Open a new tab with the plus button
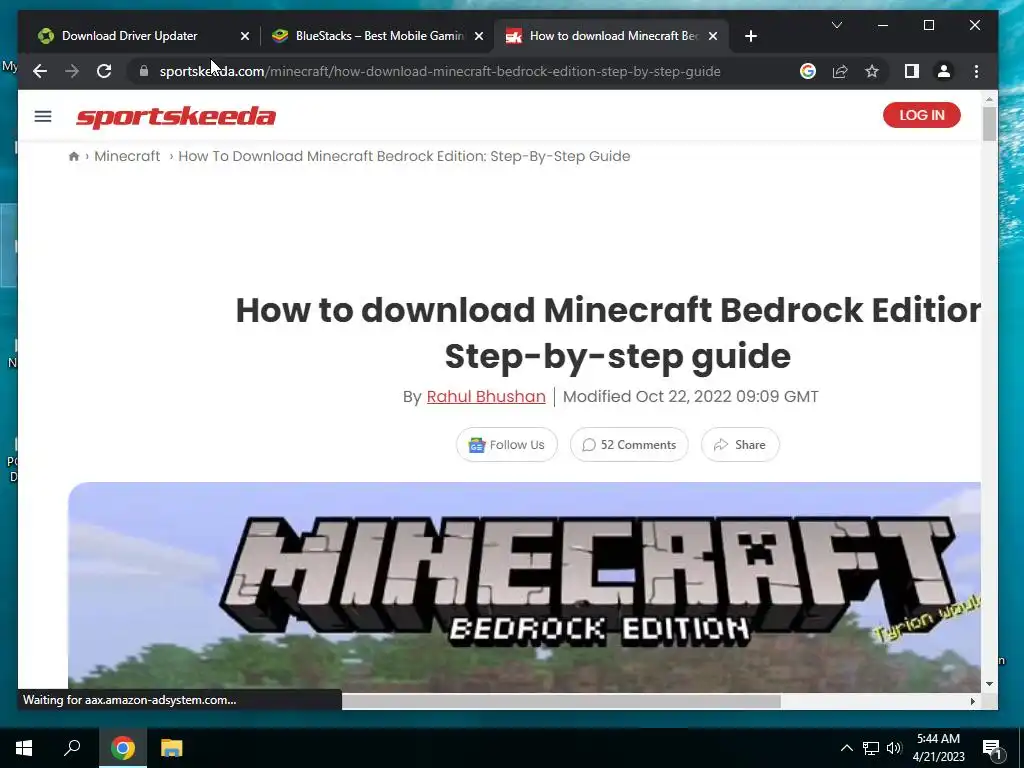Image resolution: width=1024 pixels, height=768 pixels. click(x=751, y=36)
